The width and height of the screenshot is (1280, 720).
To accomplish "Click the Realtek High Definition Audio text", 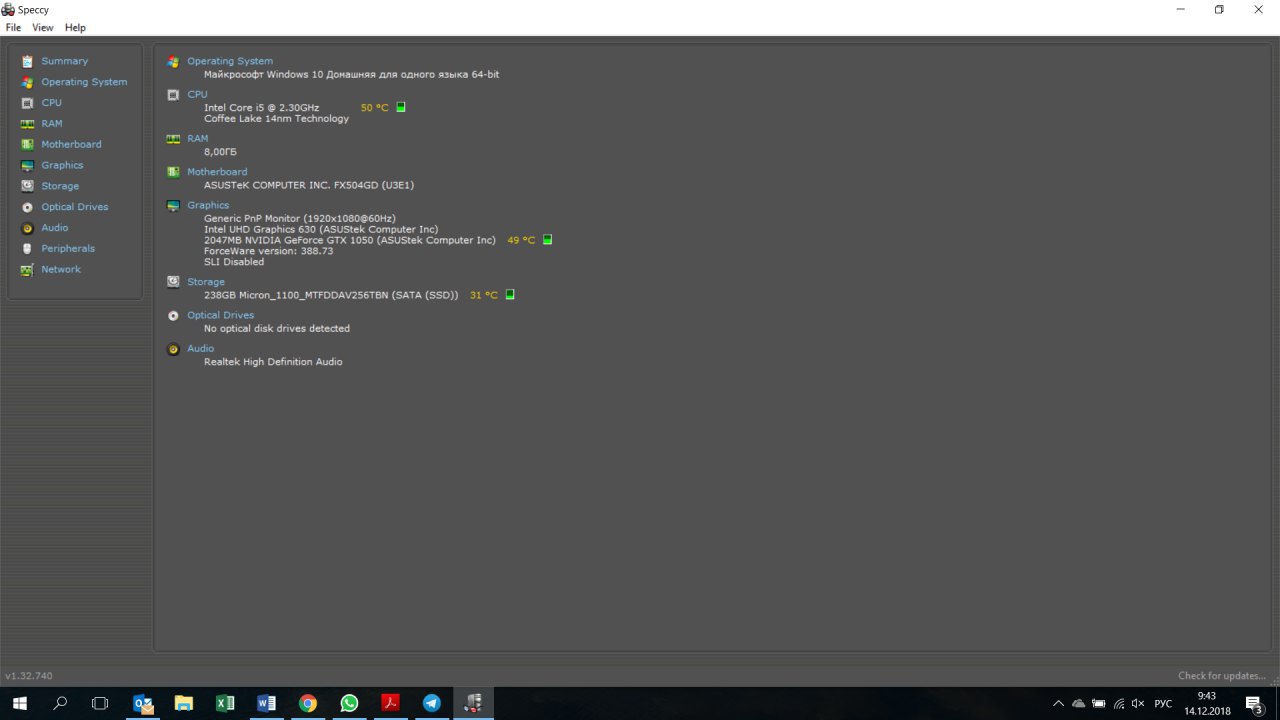I will 273,362.
